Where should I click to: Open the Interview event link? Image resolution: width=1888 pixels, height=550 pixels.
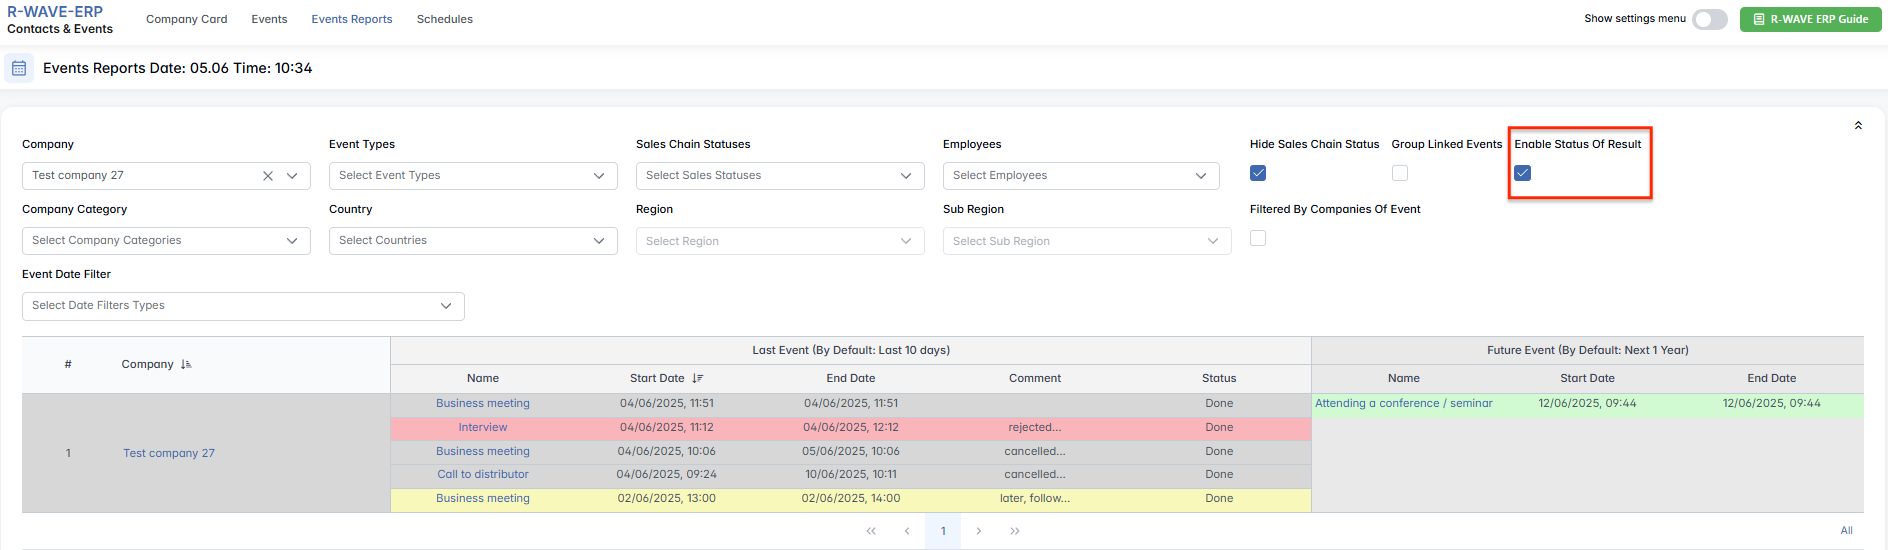pyautogui.click(x=483, y=428)
